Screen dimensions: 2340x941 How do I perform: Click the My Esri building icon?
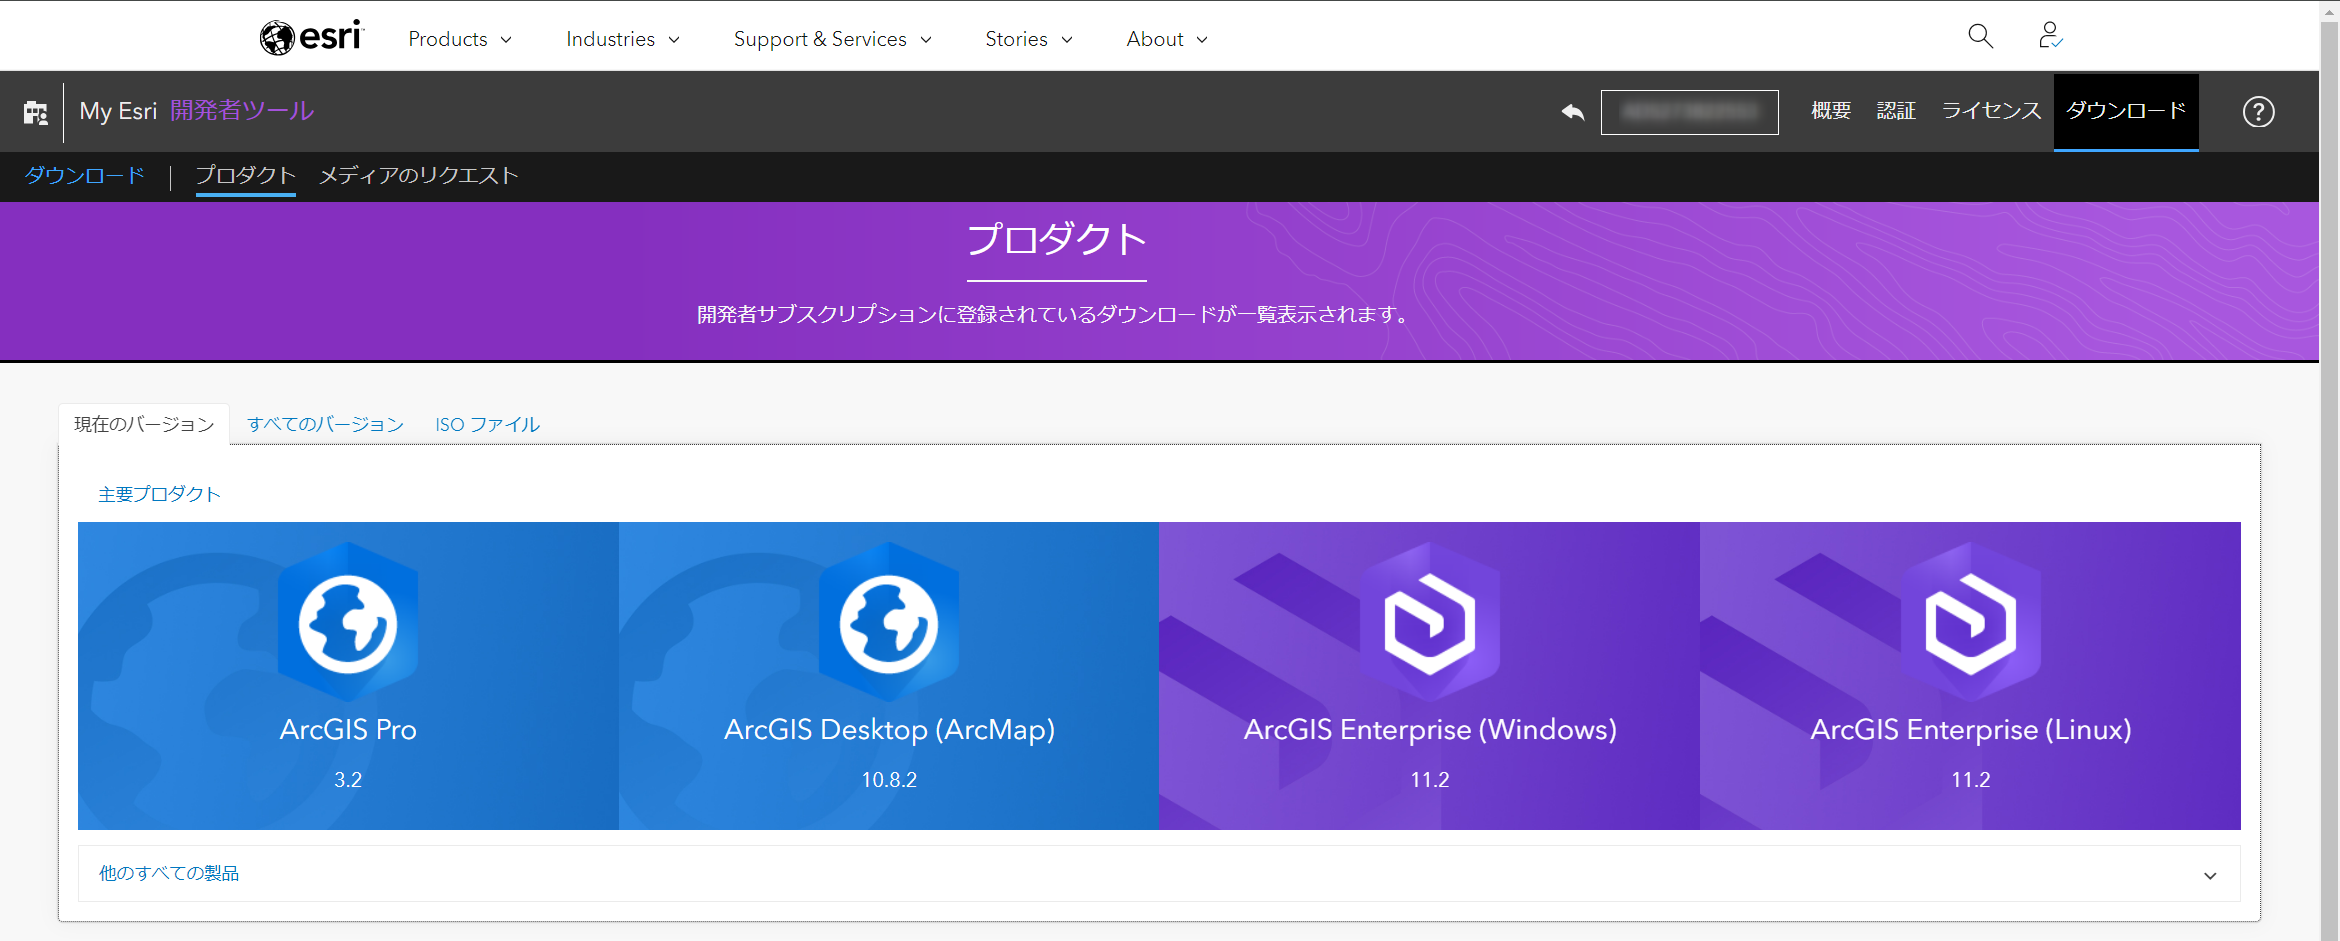click(36, 112)
